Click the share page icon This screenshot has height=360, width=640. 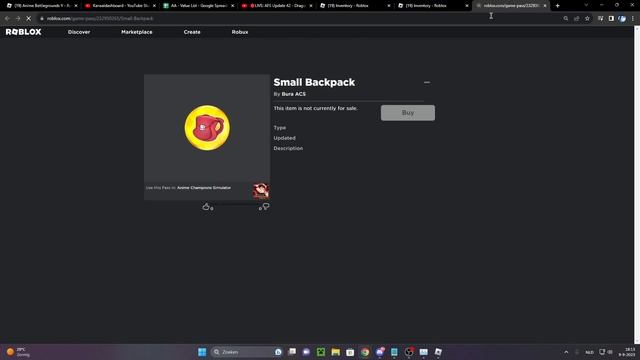(x=576, y=18)
